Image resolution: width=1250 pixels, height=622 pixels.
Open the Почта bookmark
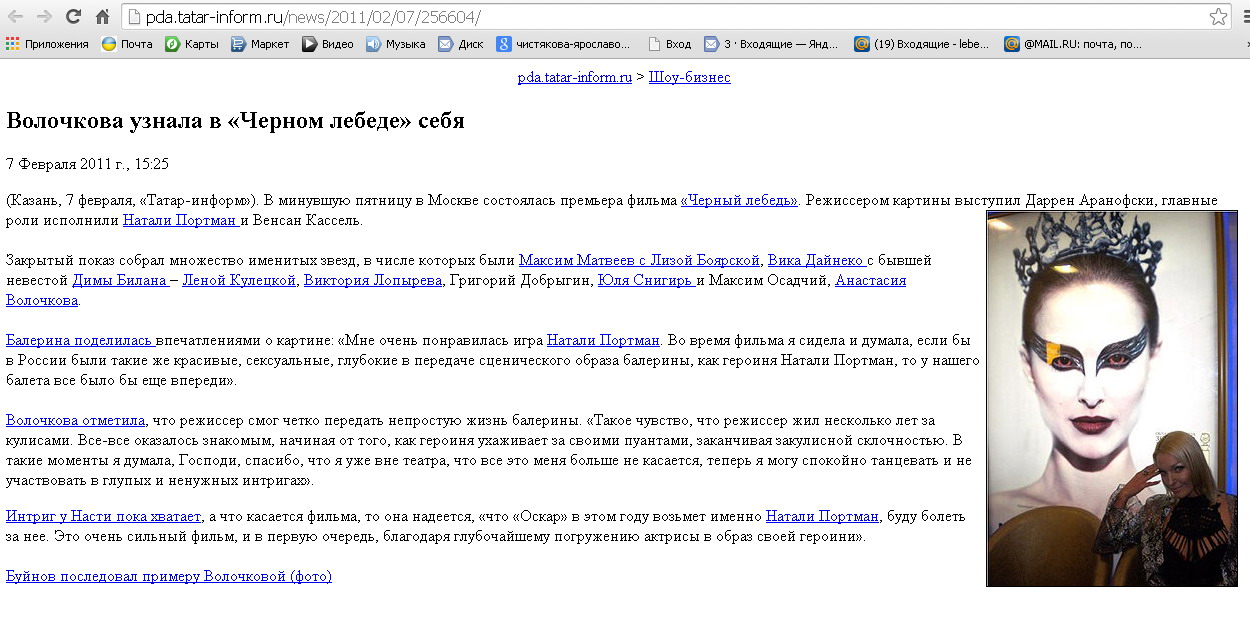click(x=127, y=44)
